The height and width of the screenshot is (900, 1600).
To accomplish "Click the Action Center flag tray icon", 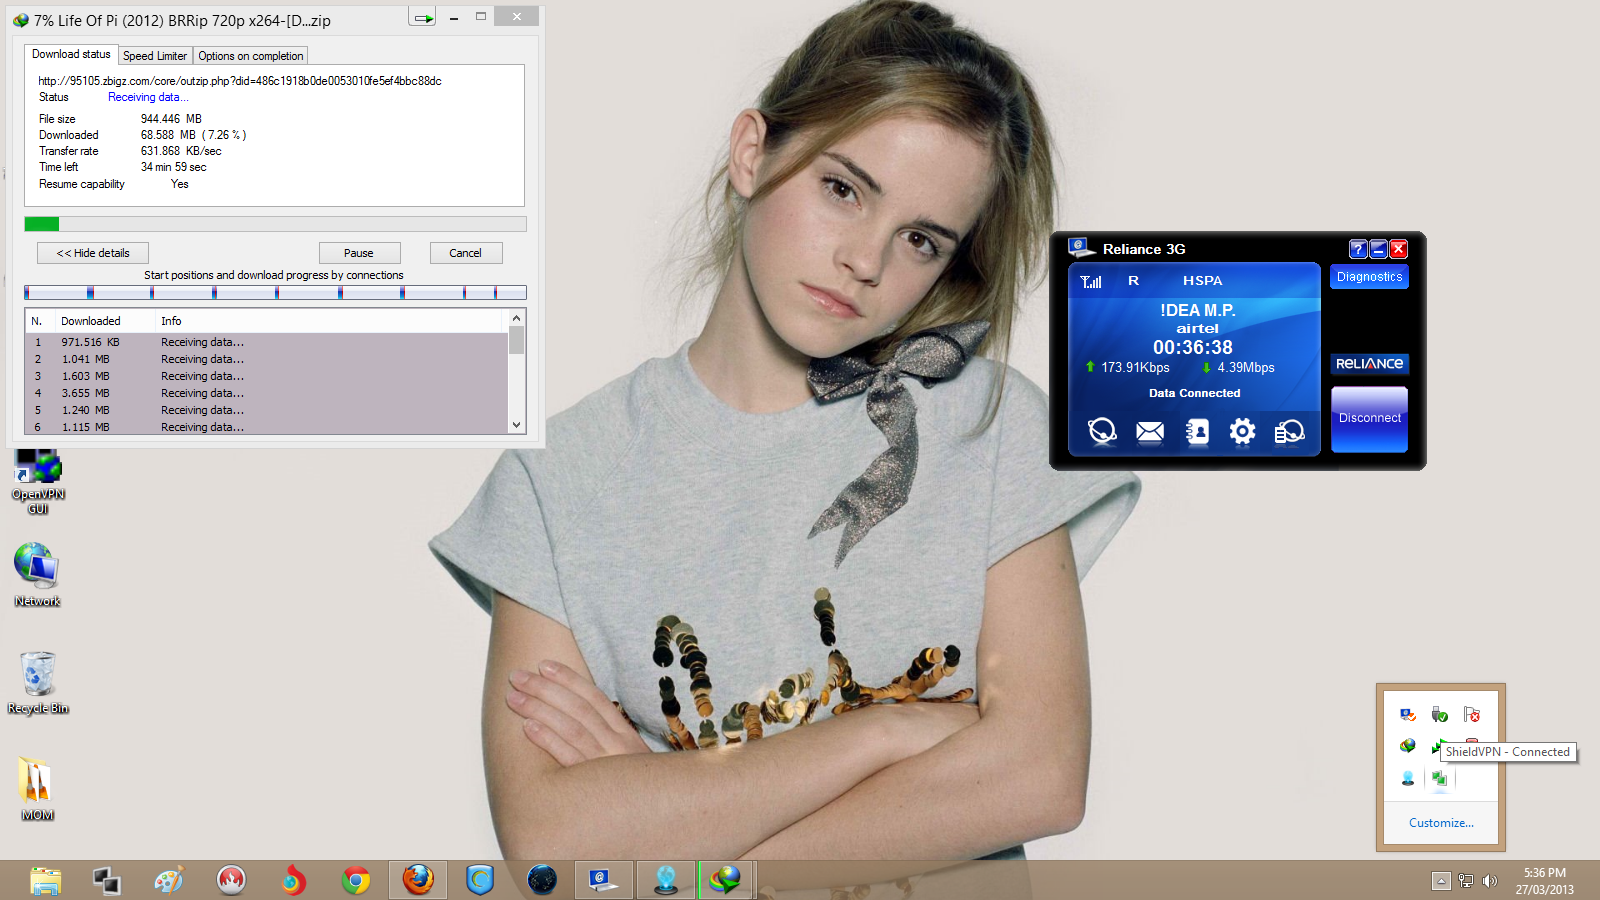I will click(1472, 714).
